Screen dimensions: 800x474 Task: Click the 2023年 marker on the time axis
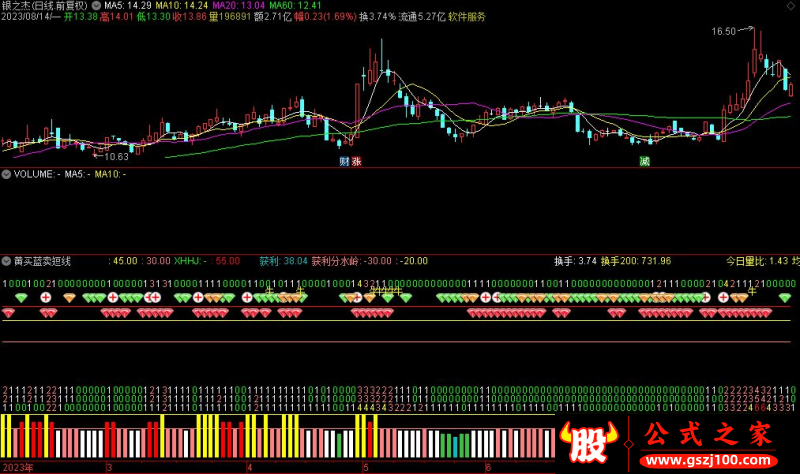[18, 467]
